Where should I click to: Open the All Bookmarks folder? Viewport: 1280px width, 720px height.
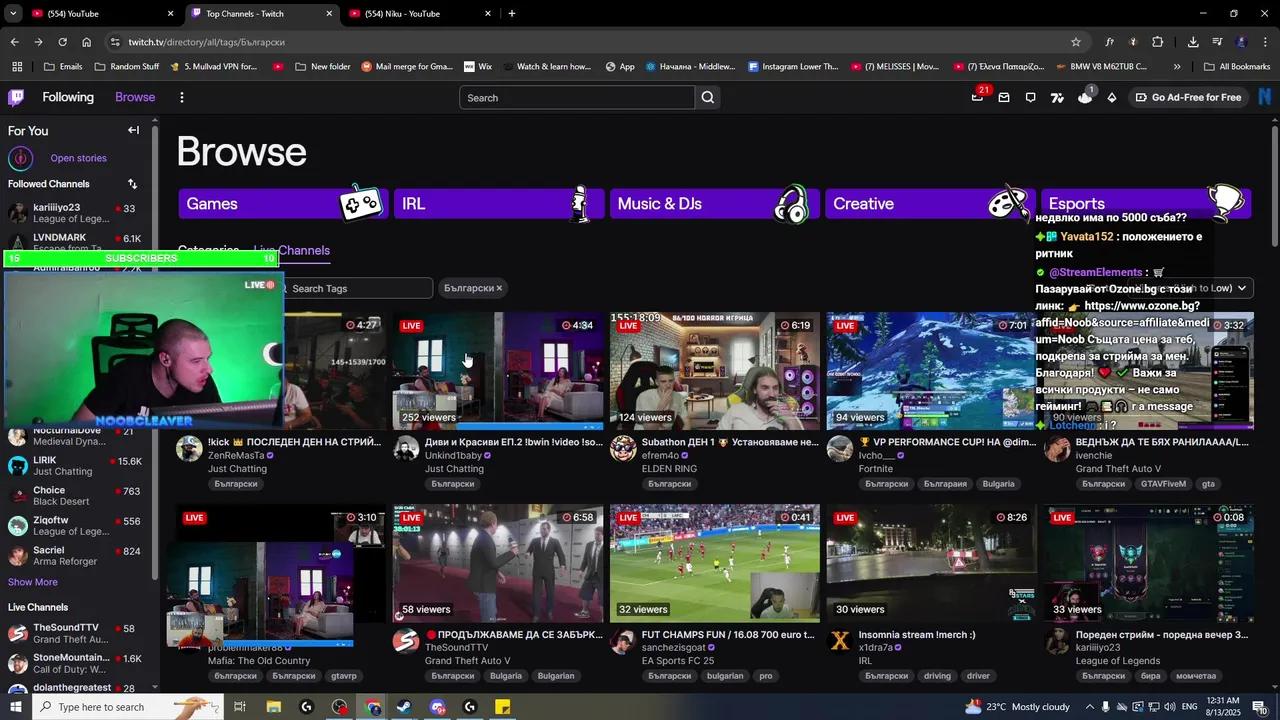tap(1236, 67)
